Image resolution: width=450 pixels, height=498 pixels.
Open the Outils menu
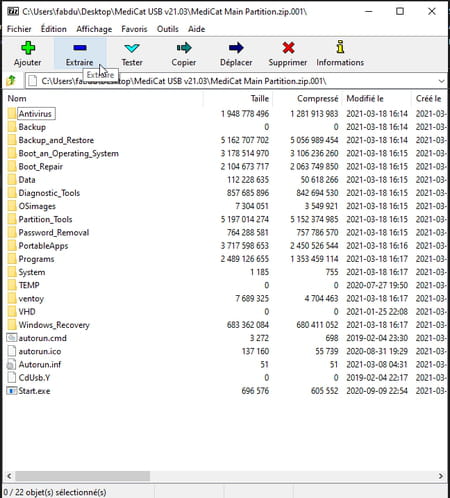pos(168,29)
